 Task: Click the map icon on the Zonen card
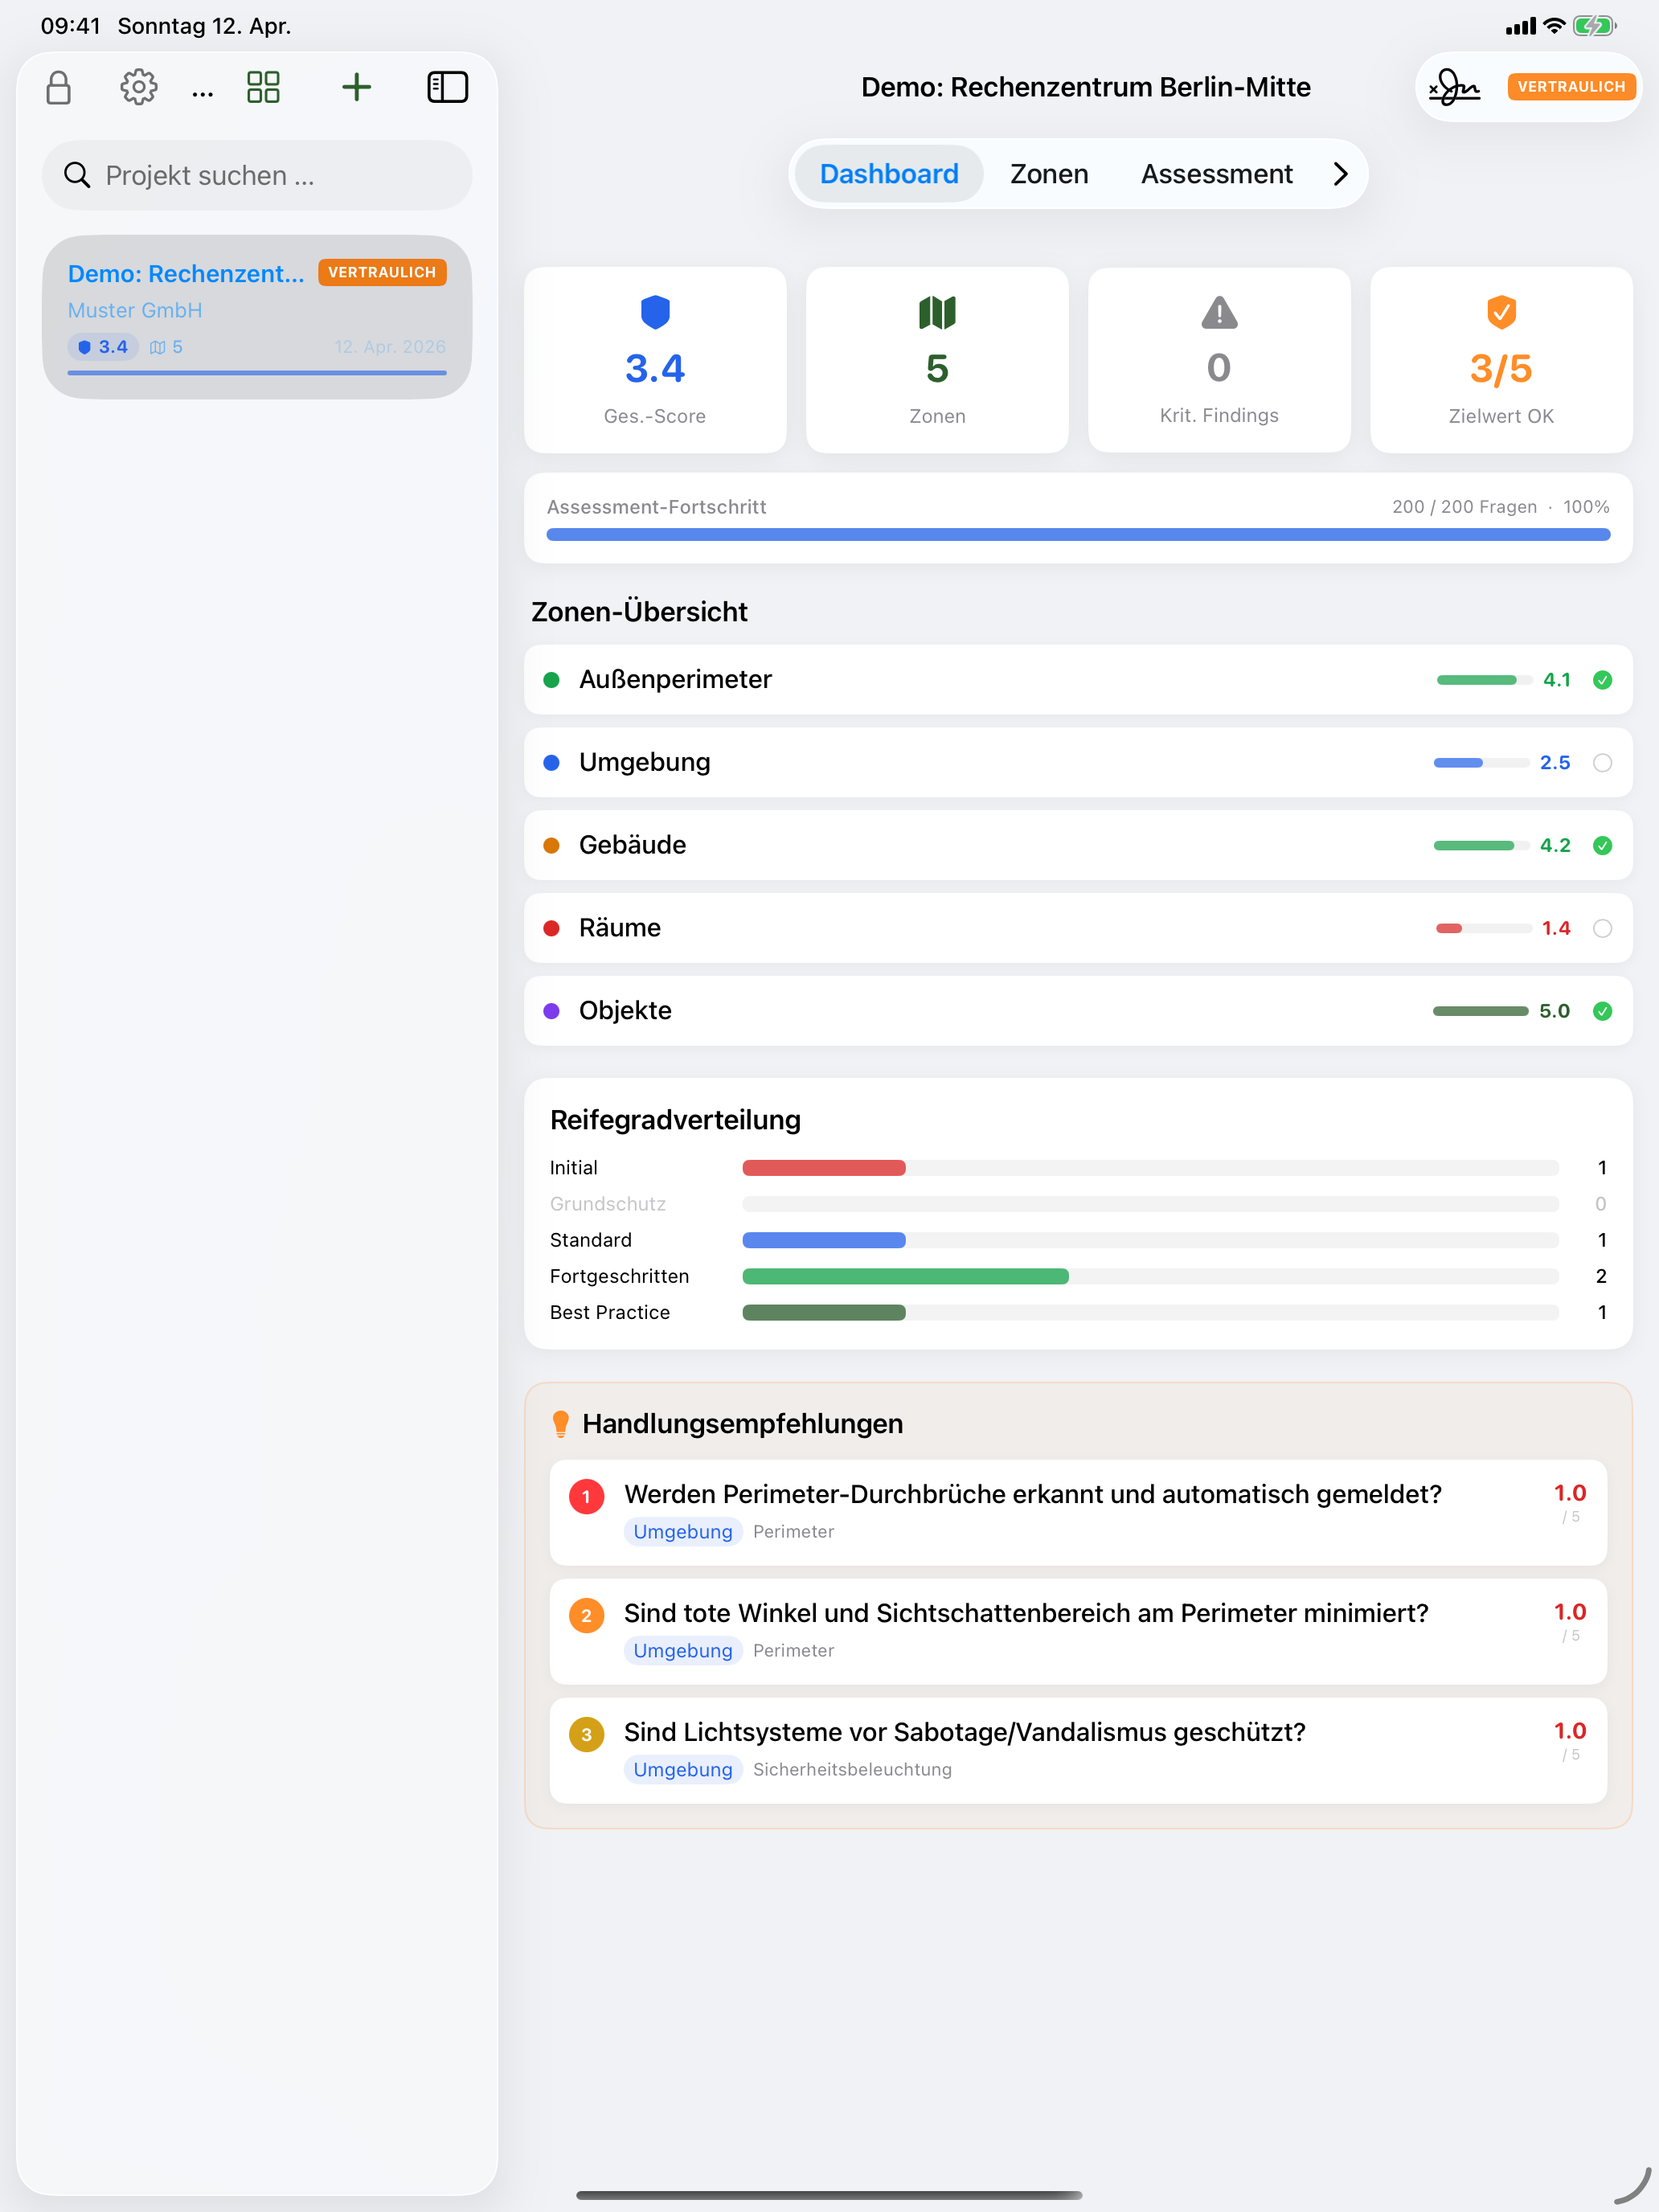[x=936, y=312]
